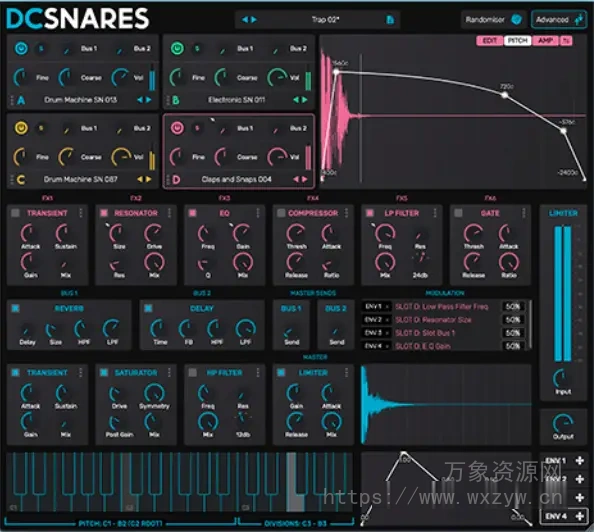Remove ENV 1 modulation row with x
594x532 pixels.
(x=387, y=307)
